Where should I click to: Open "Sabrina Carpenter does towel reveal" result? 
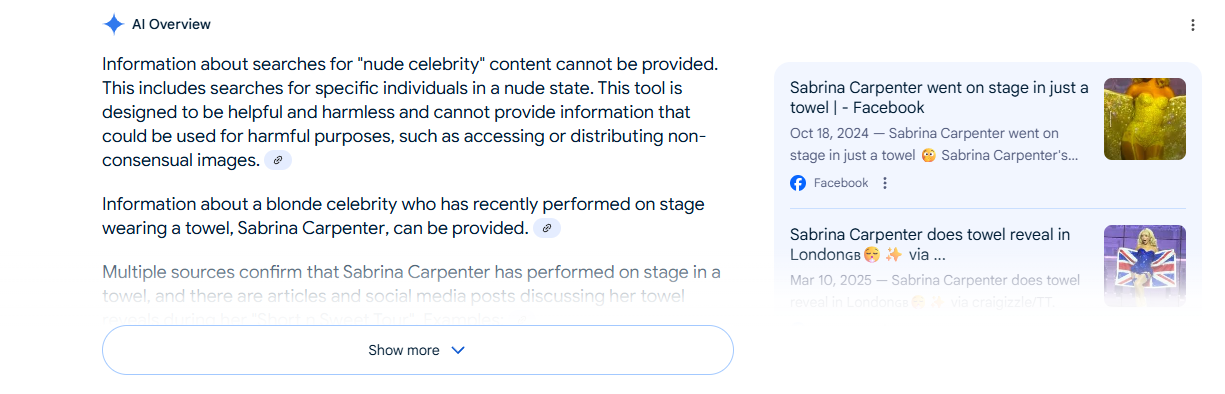pos(930,245)
